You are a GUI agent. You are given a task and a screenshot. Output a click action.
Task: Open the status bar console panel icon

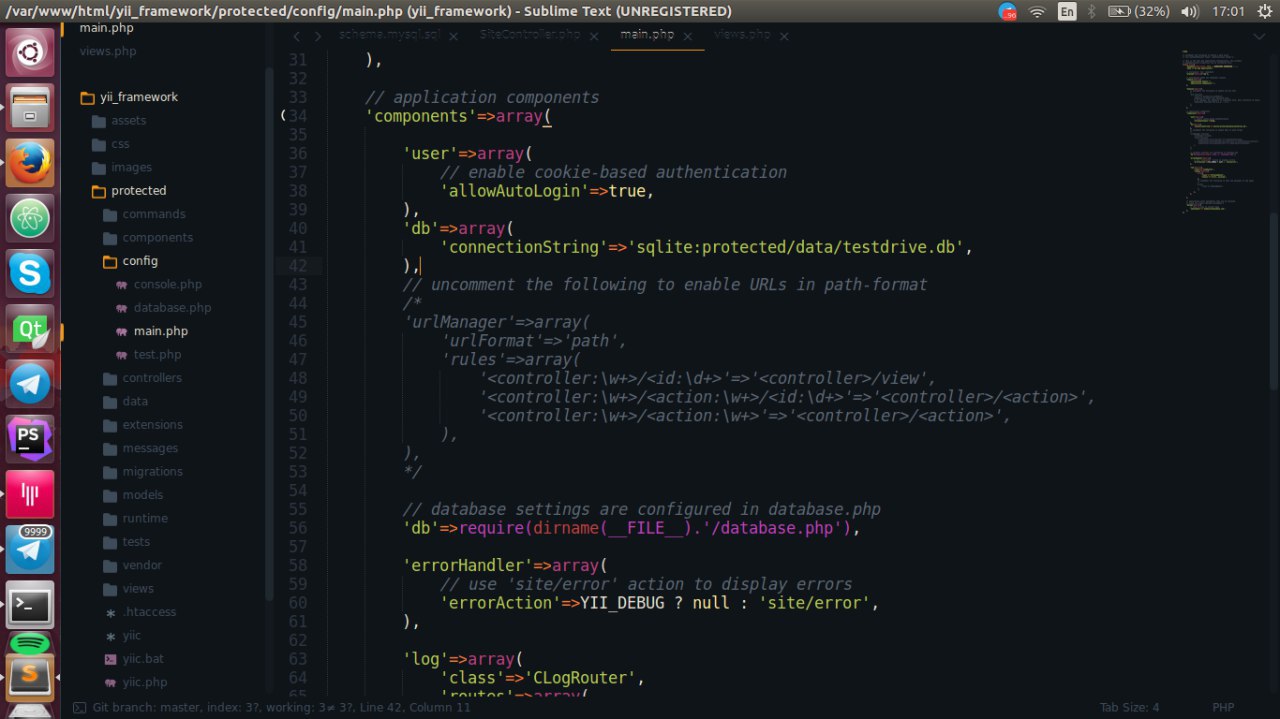(79, 707)
